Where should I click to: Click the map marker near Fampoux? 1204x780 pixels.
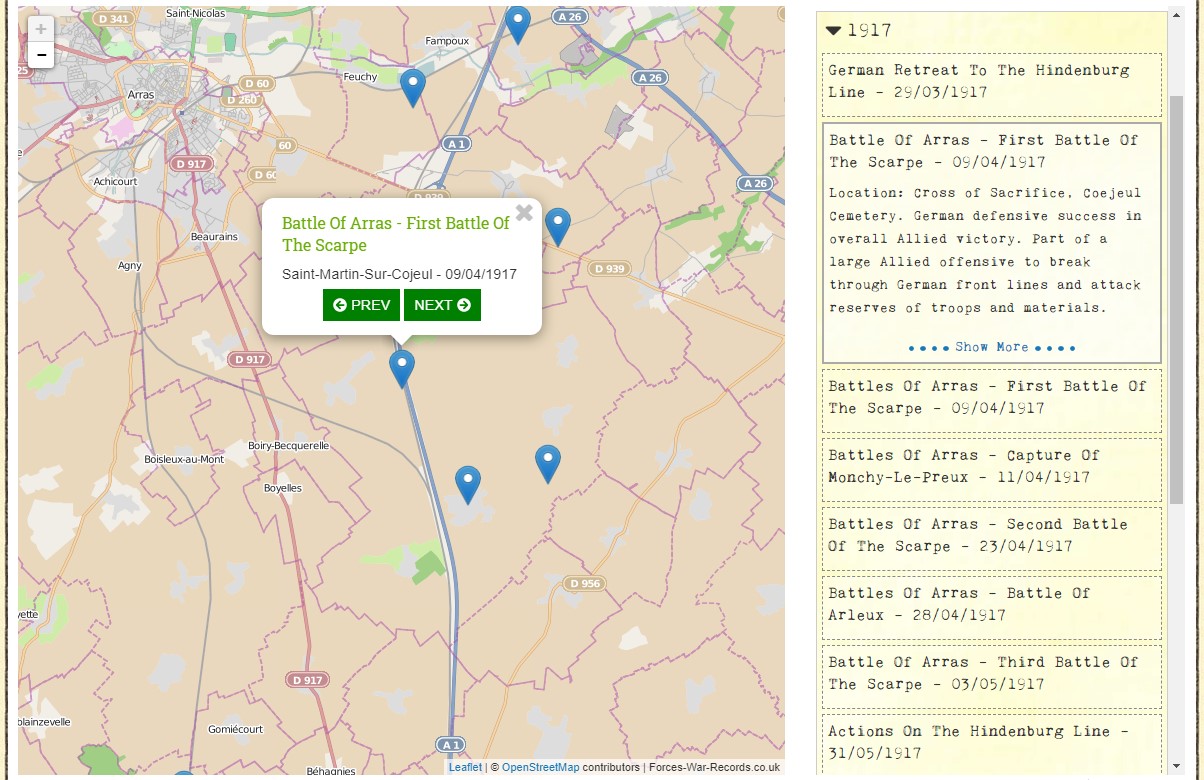(x=517, y=23)
